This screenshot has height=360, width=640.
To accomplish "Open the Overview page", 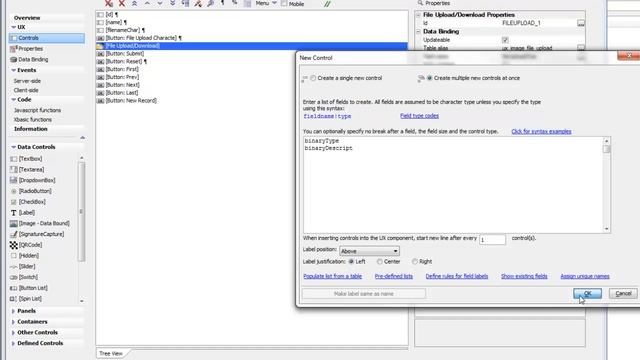I will [27, 18].
